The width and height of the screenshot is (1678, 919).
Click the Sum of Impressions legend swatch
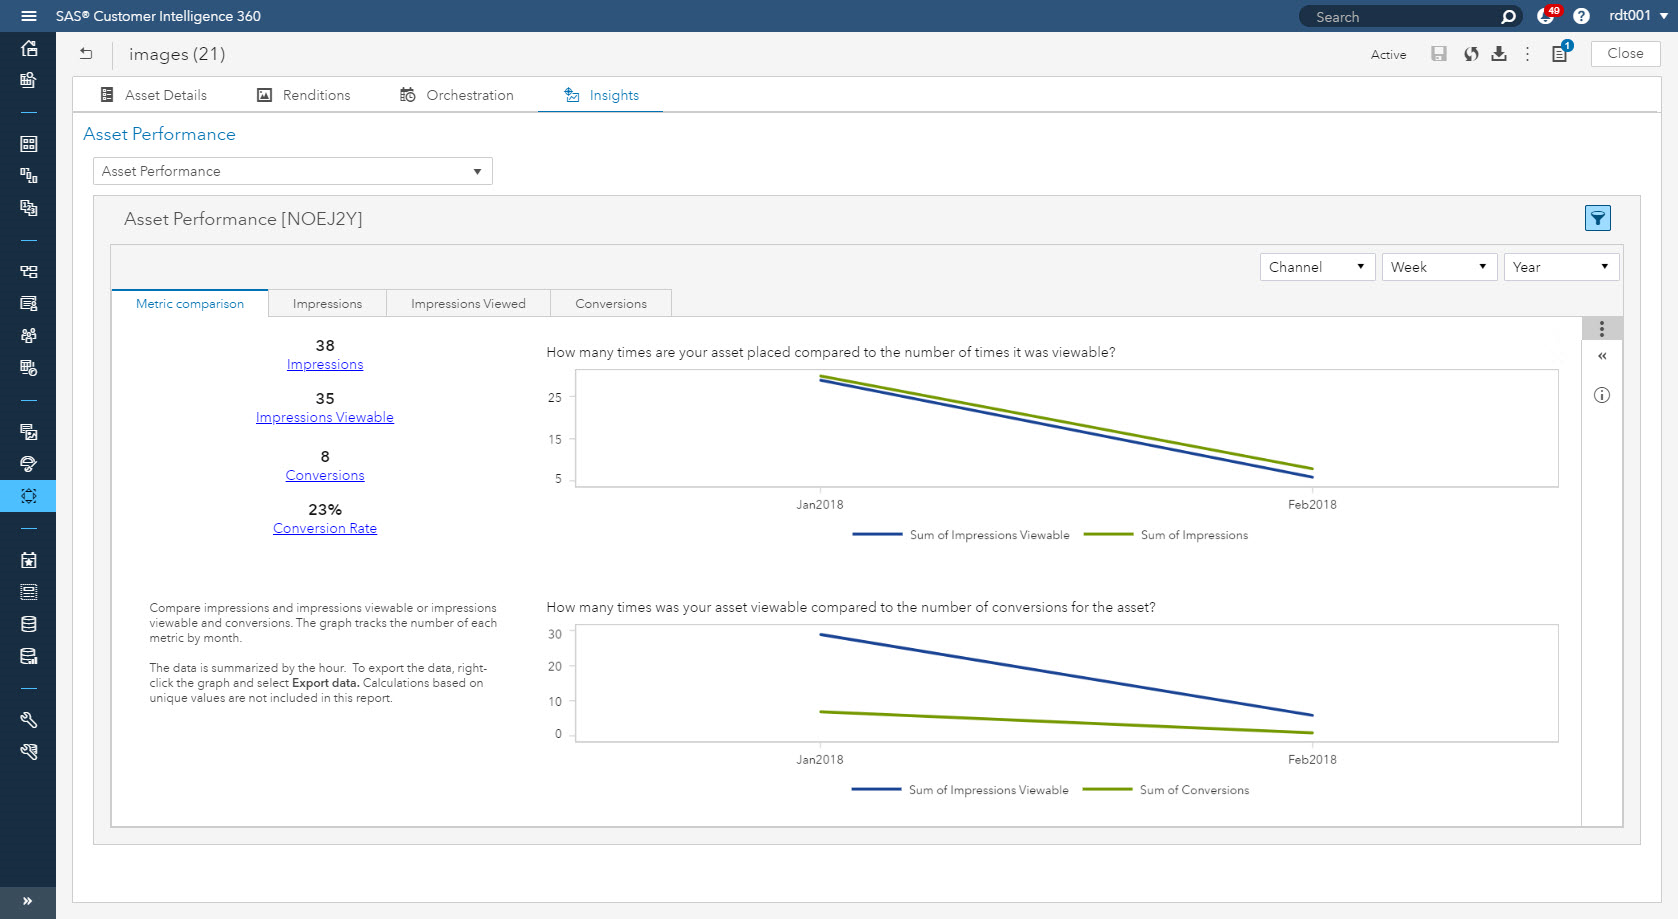coord(1108,535)
